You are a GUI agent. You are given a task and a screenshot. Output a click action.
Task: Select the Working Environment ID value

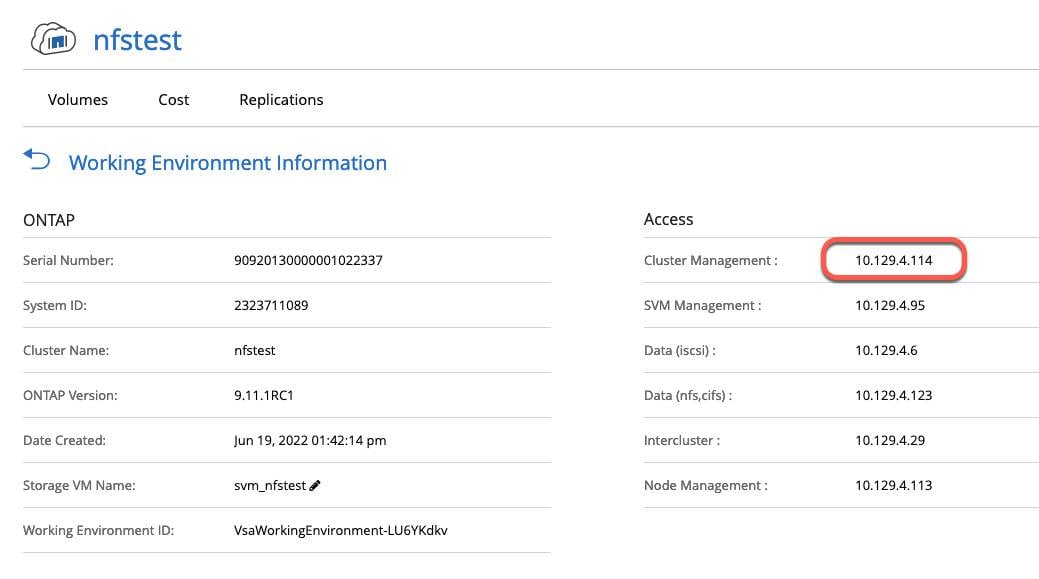pos(340,531)
